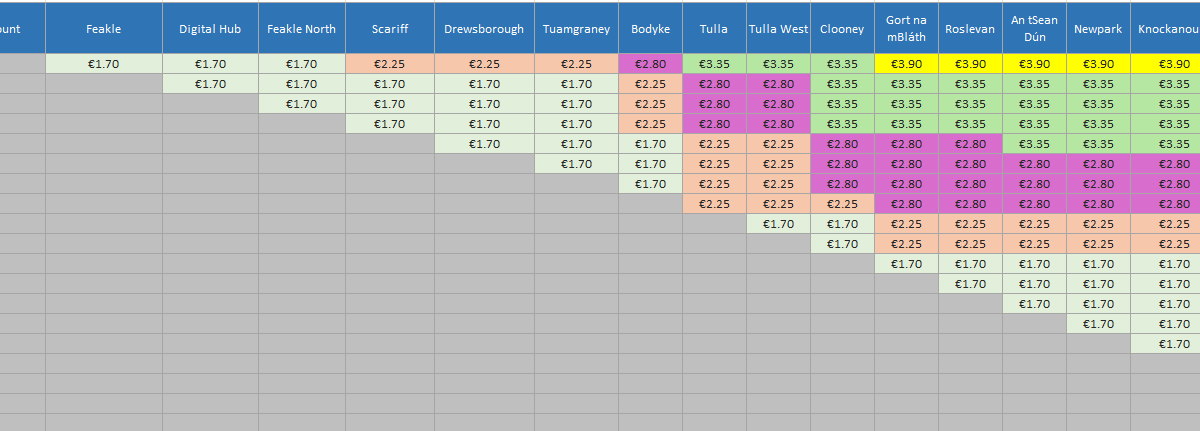1200x431 pixels.
Task: Click the yellow €3.90 cell under Newpark
Action: (1098, 64)
